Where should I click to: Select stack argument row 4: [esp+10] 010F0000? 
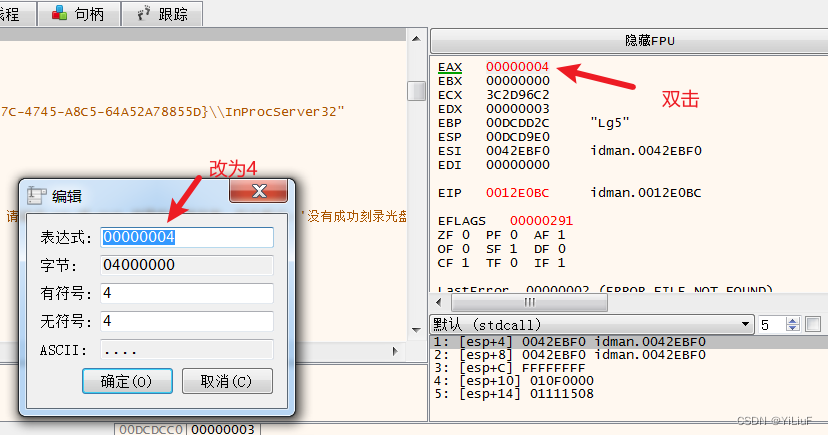[629, 381]
